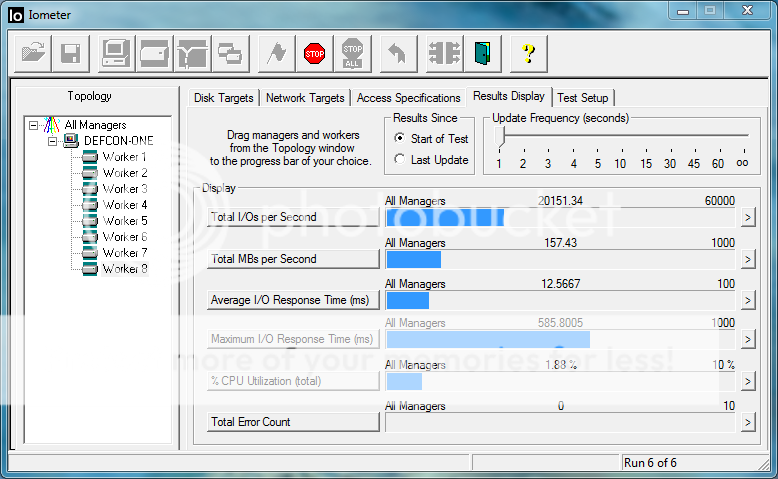
Task: Expand the Total Error Count arrow button
Action: click(x=746, y=422)
